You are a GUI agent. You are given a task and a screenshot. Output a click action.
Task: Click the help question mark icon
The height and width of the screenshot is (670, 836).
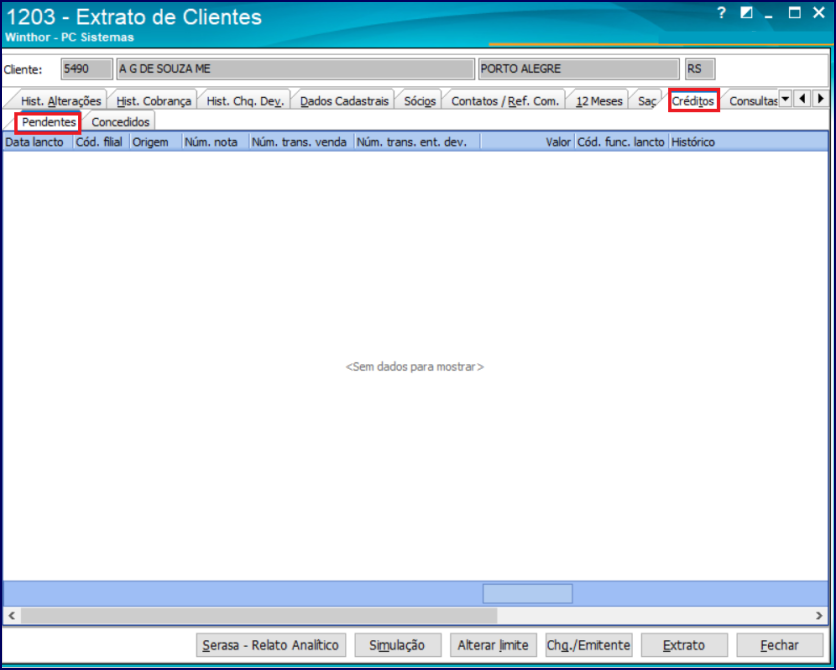(x=721, y=13)
